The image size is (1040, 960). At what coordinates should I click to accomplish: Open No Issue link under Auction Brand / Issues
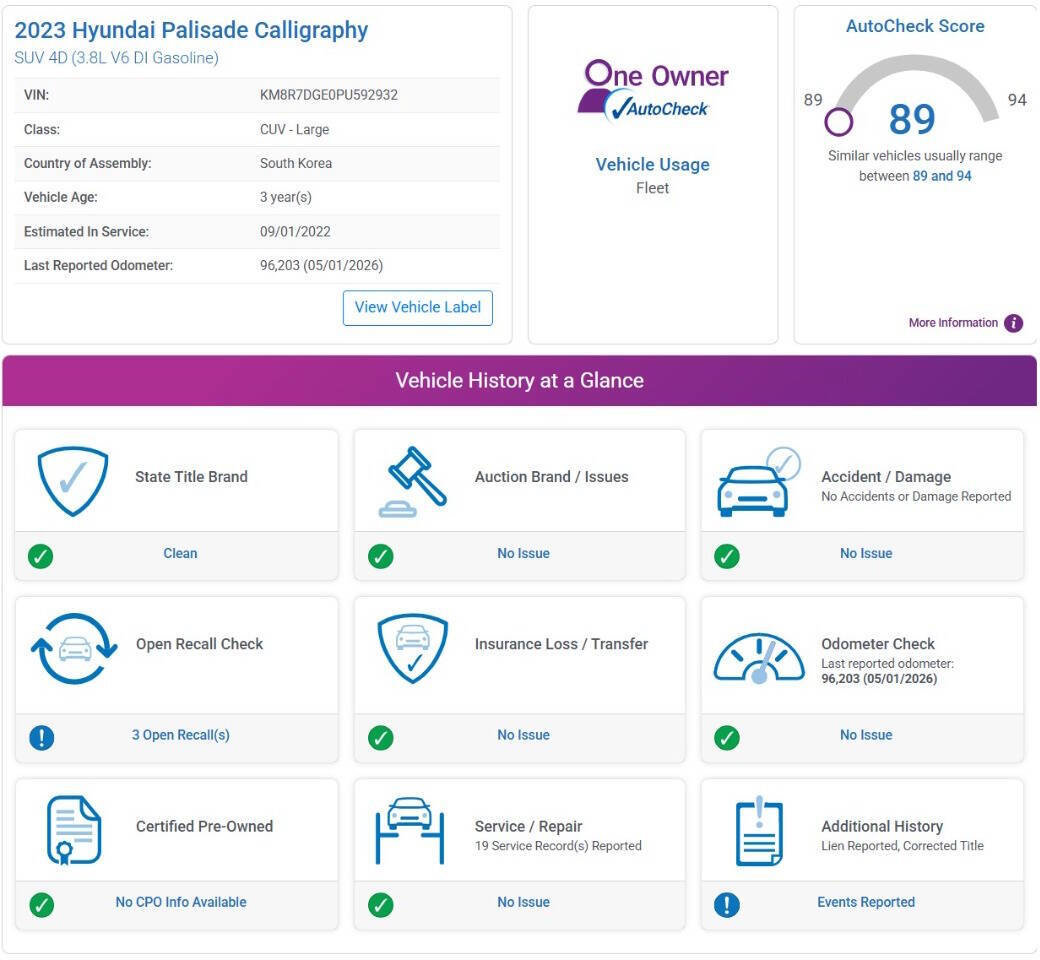click(523, 553)
